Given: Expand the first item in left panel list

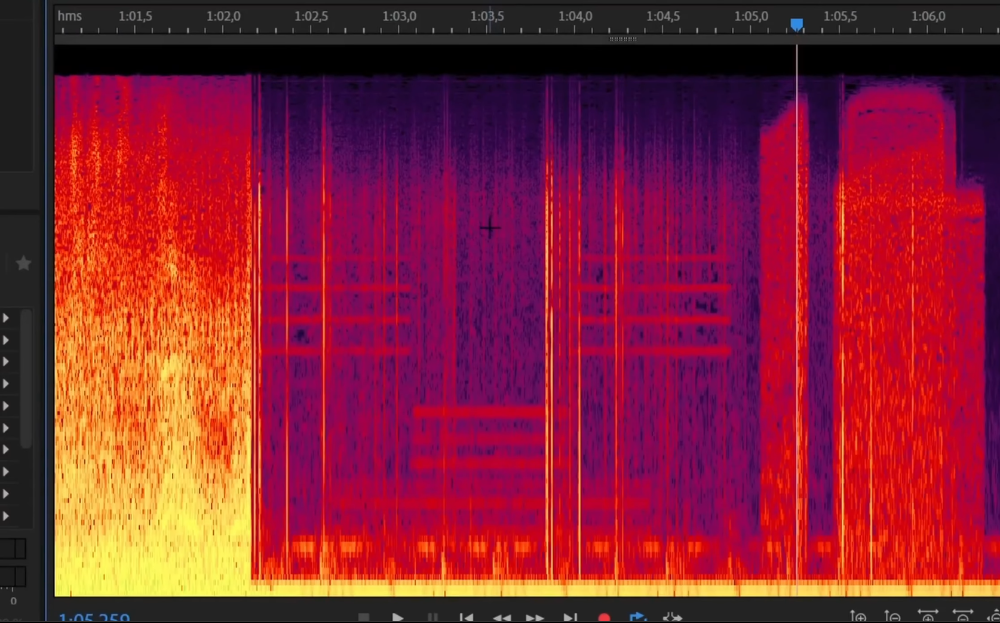Looking at the screenshot, I should [x=6, y=318].
